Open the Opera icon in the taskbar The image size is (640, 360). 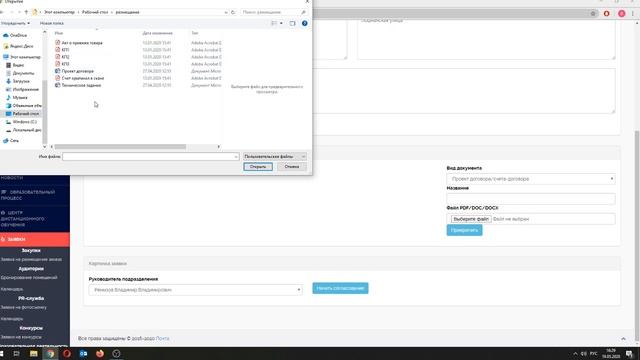coord(67,354)
